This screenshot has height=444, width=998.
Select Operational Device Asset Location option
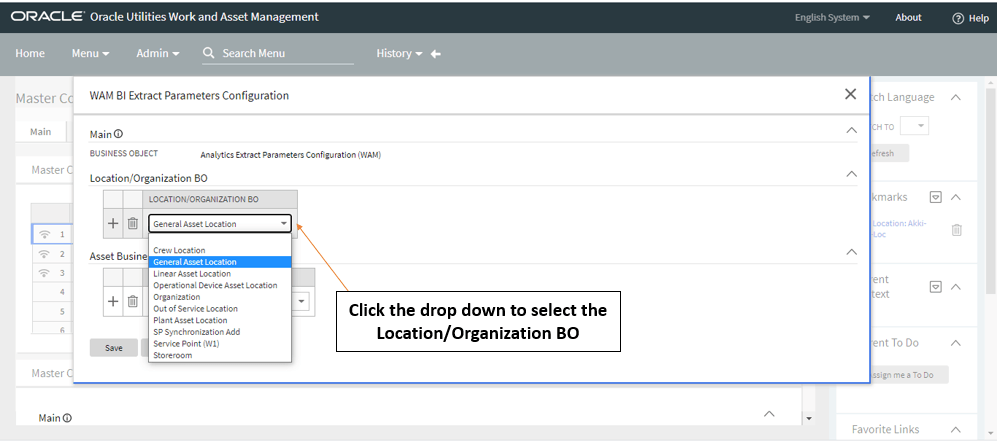pos(220,285)
